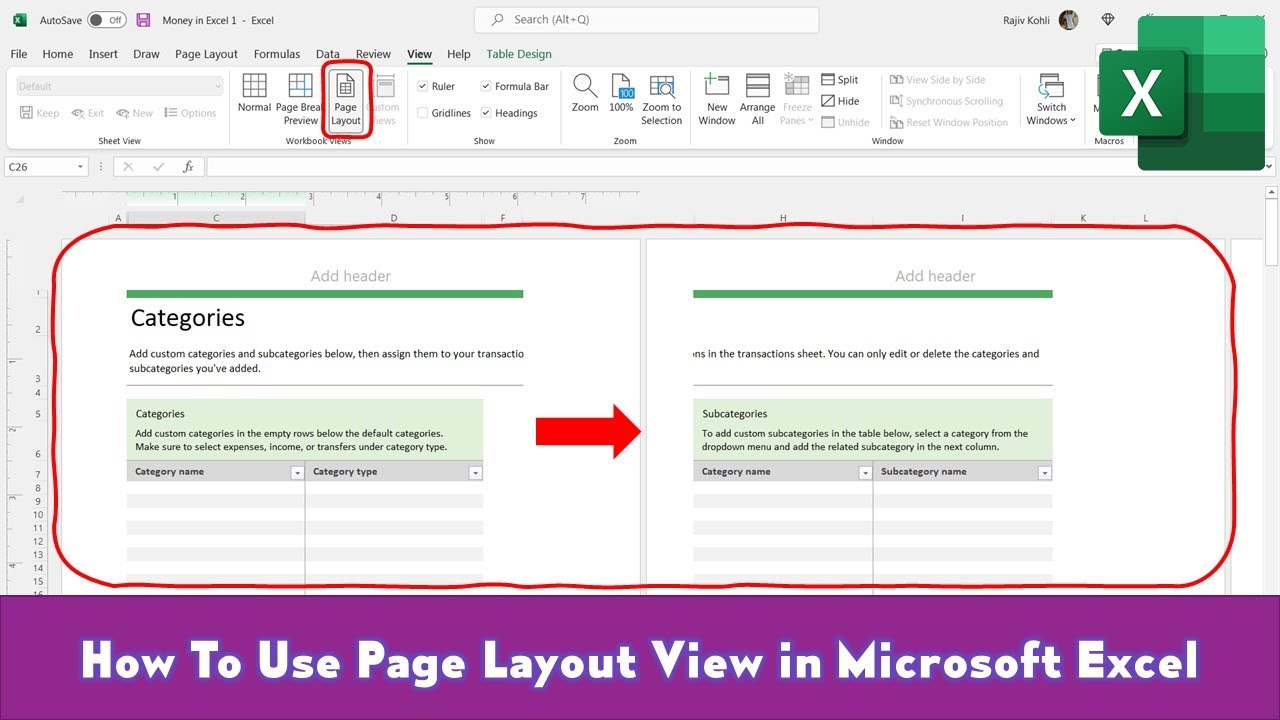Click the New sheet view button
This screenshot has width=1280, height=720.
pyautogui.click(x=135, y=113)
